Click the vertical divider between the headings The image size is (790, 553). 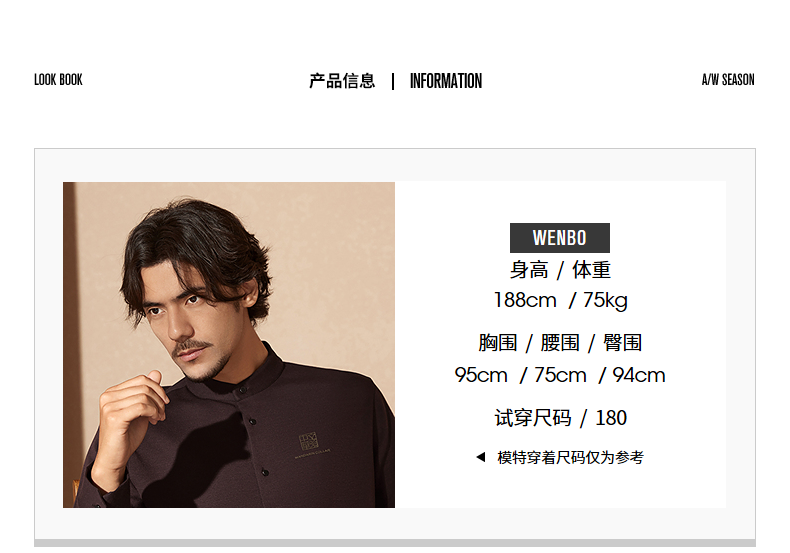coord(393,81)
